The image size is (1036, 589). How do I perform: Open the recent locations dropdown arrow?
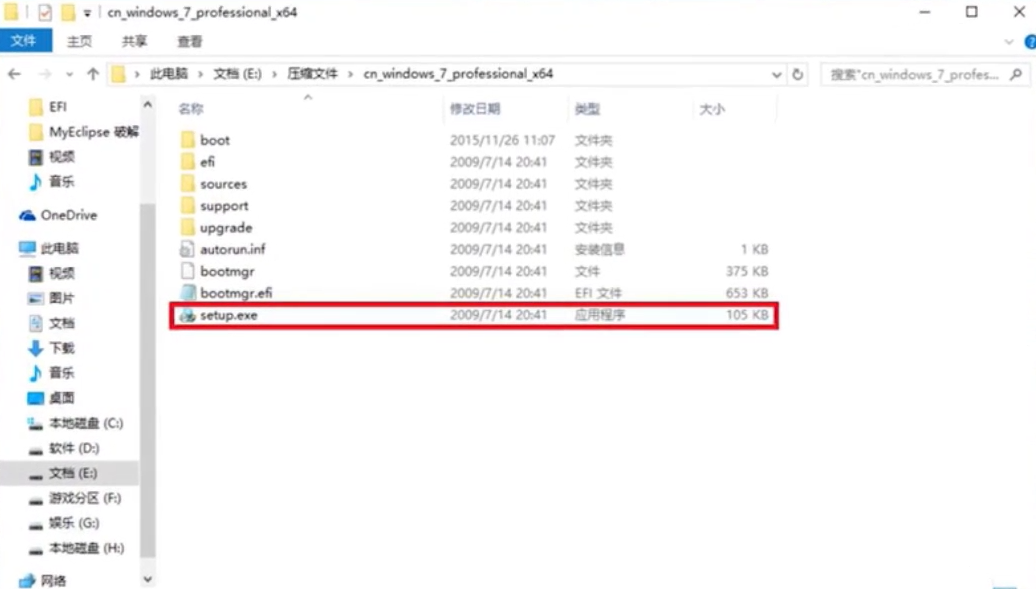click(x=69, y=74)
